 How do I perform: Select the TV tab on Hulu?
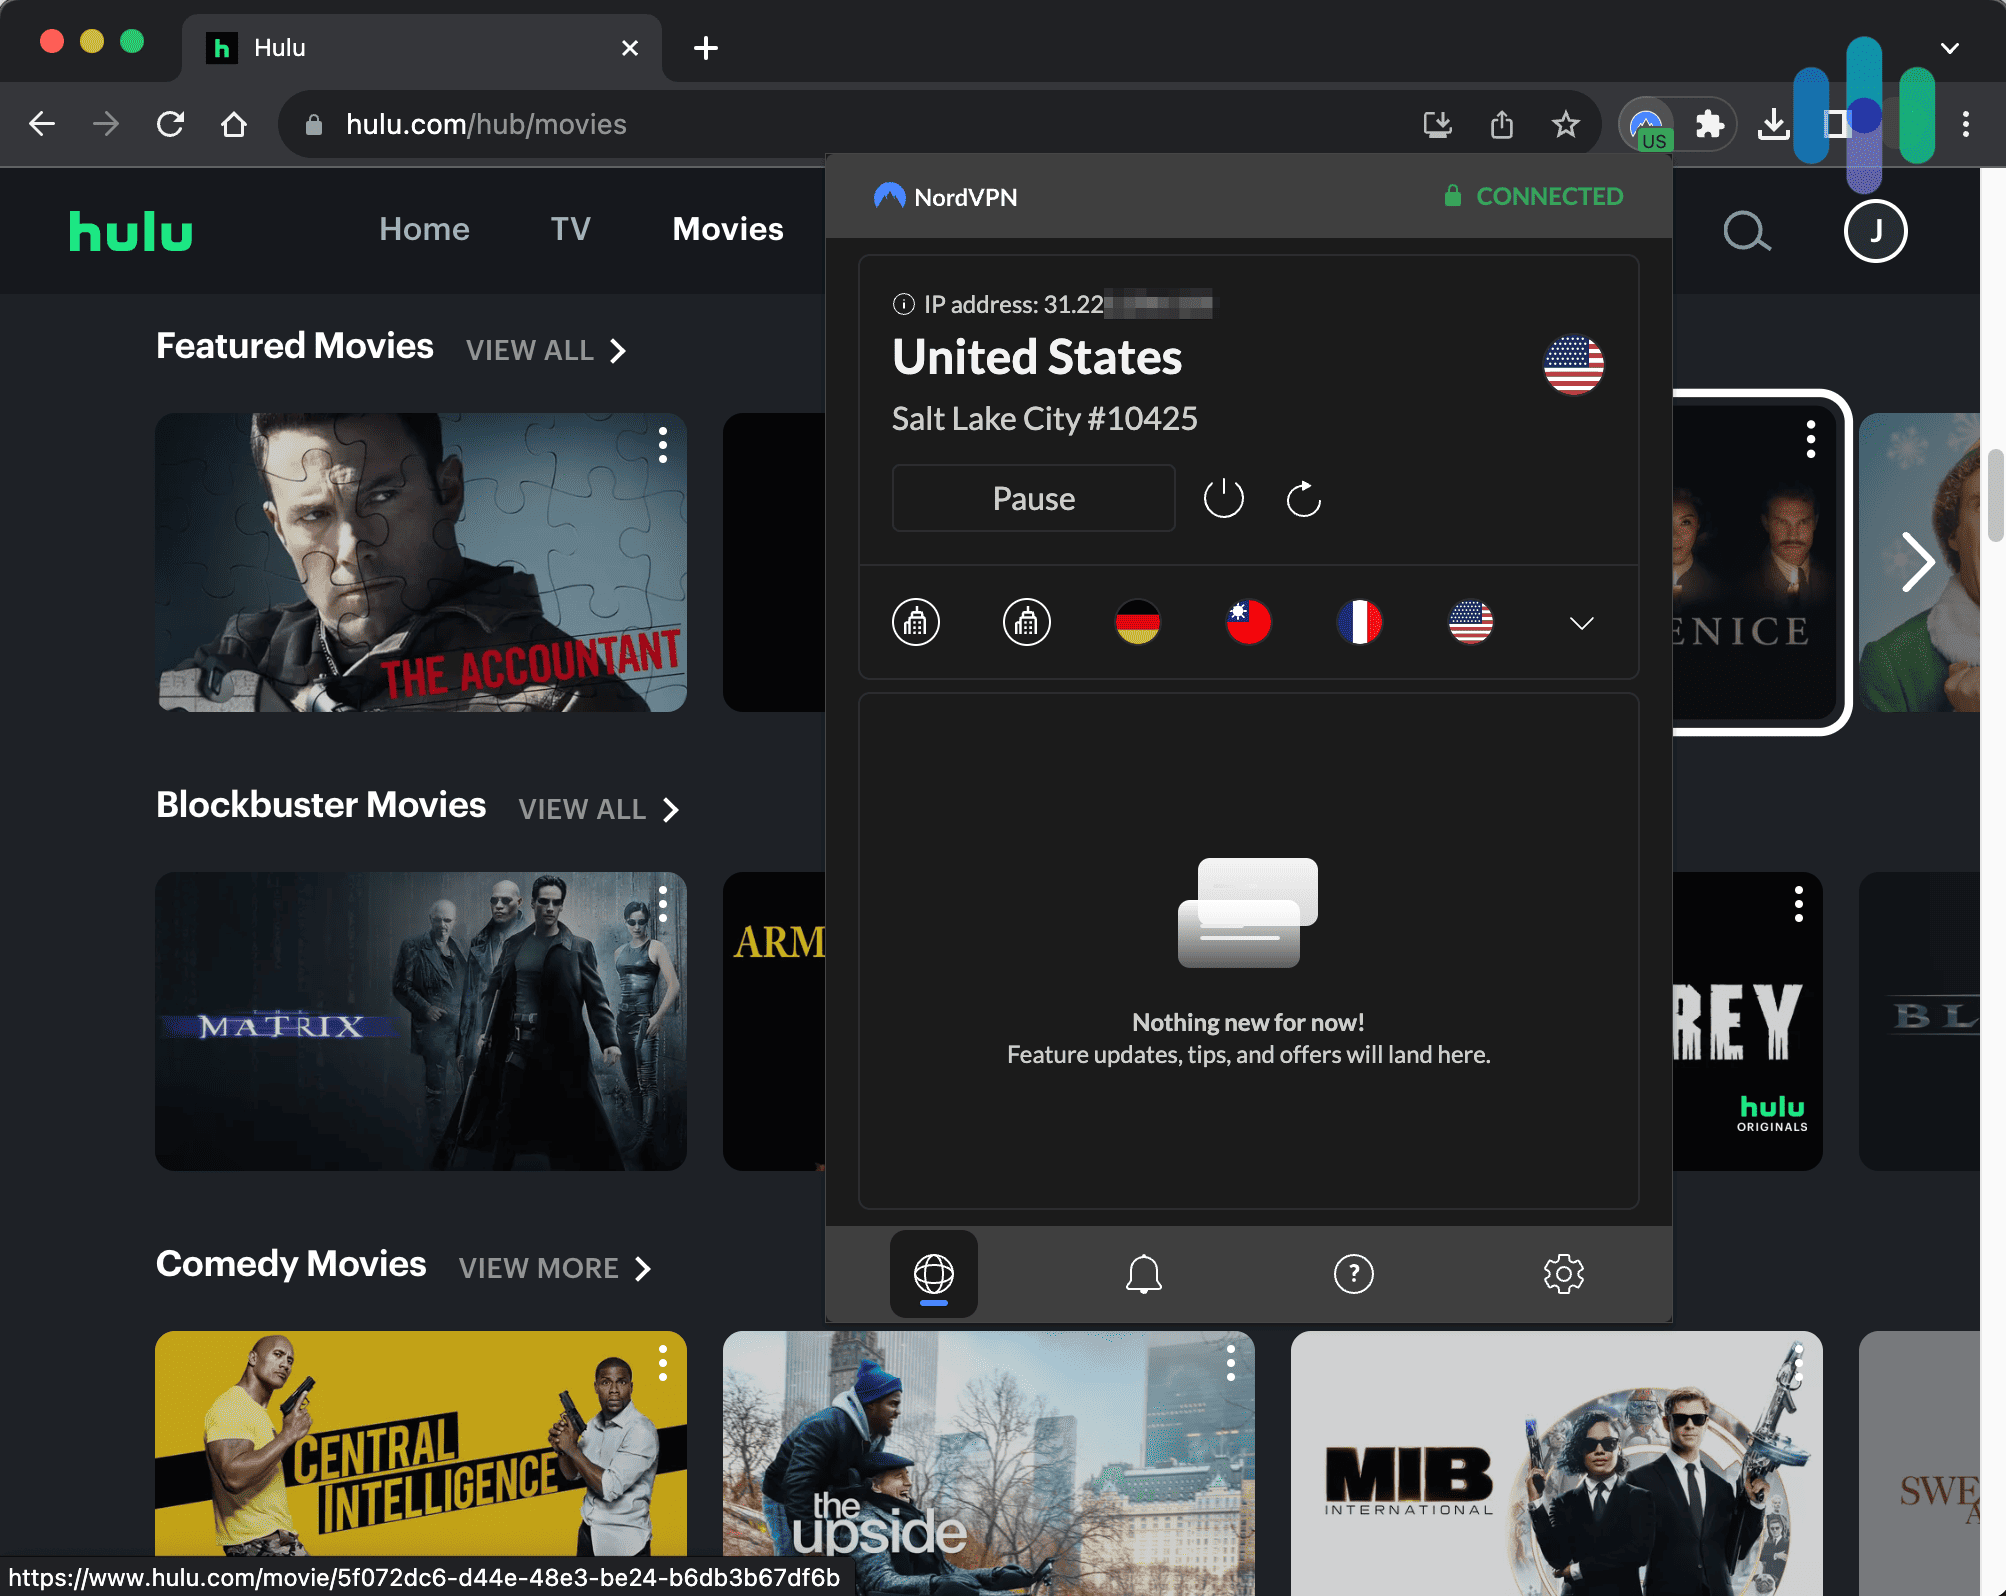point(570,228)
